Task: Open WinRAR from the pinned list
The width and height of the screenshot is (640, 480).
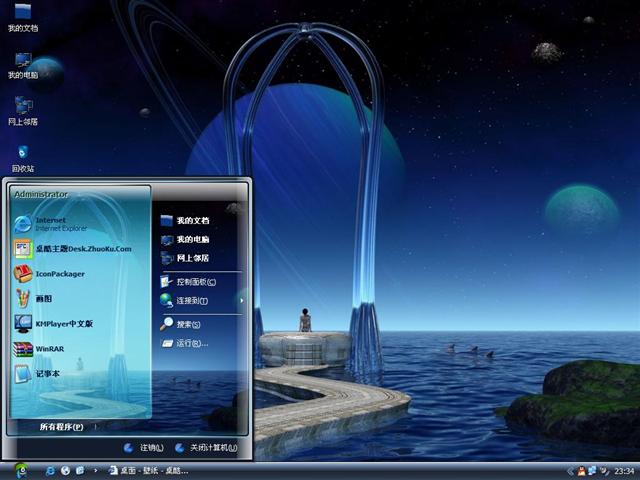Action: pyautogui.click(x=48, y=349)
